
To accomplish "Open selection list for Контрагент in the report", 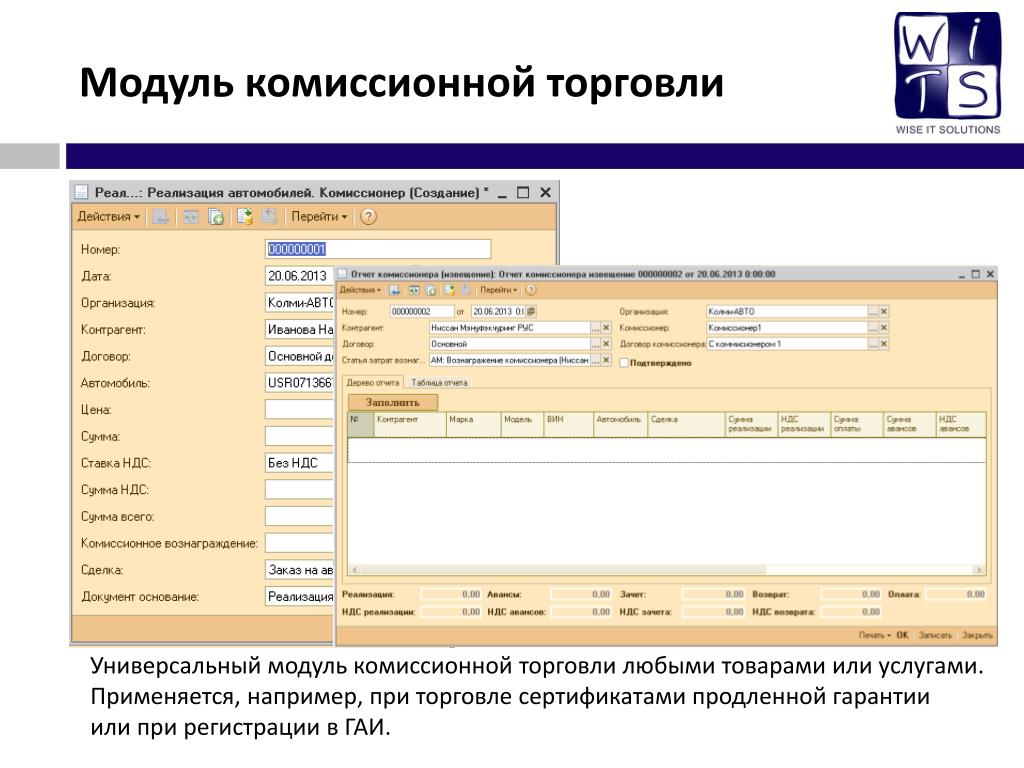I will pyautogui.click(x=596, y=328).
